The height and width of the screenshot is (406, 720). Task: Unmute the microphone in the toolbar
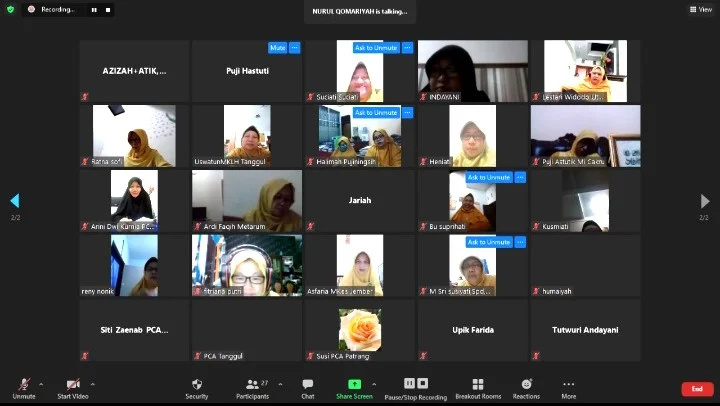[x=23, y=385]
